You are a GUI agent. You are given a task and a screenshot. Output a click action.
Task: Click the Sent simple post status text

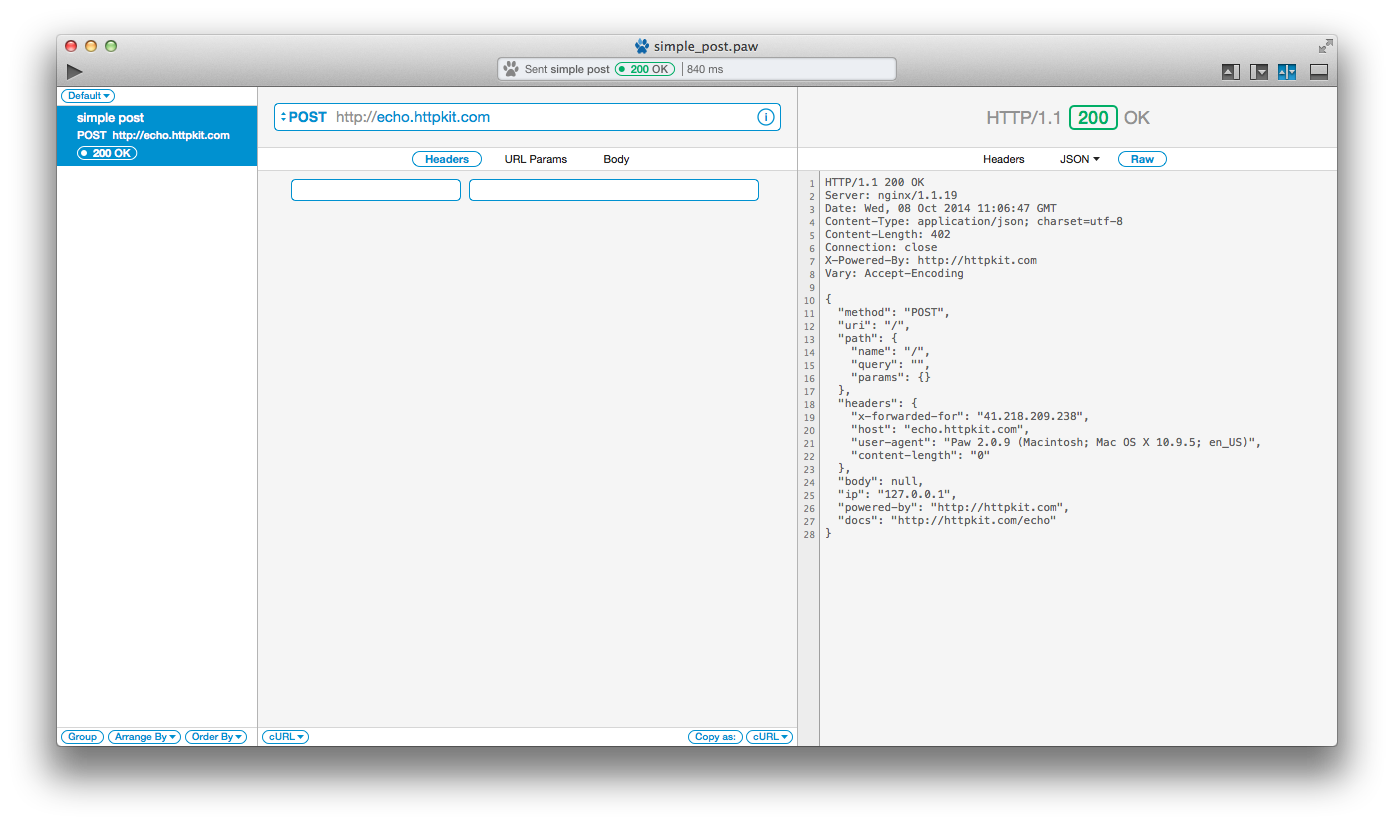[x=567, y=69]
